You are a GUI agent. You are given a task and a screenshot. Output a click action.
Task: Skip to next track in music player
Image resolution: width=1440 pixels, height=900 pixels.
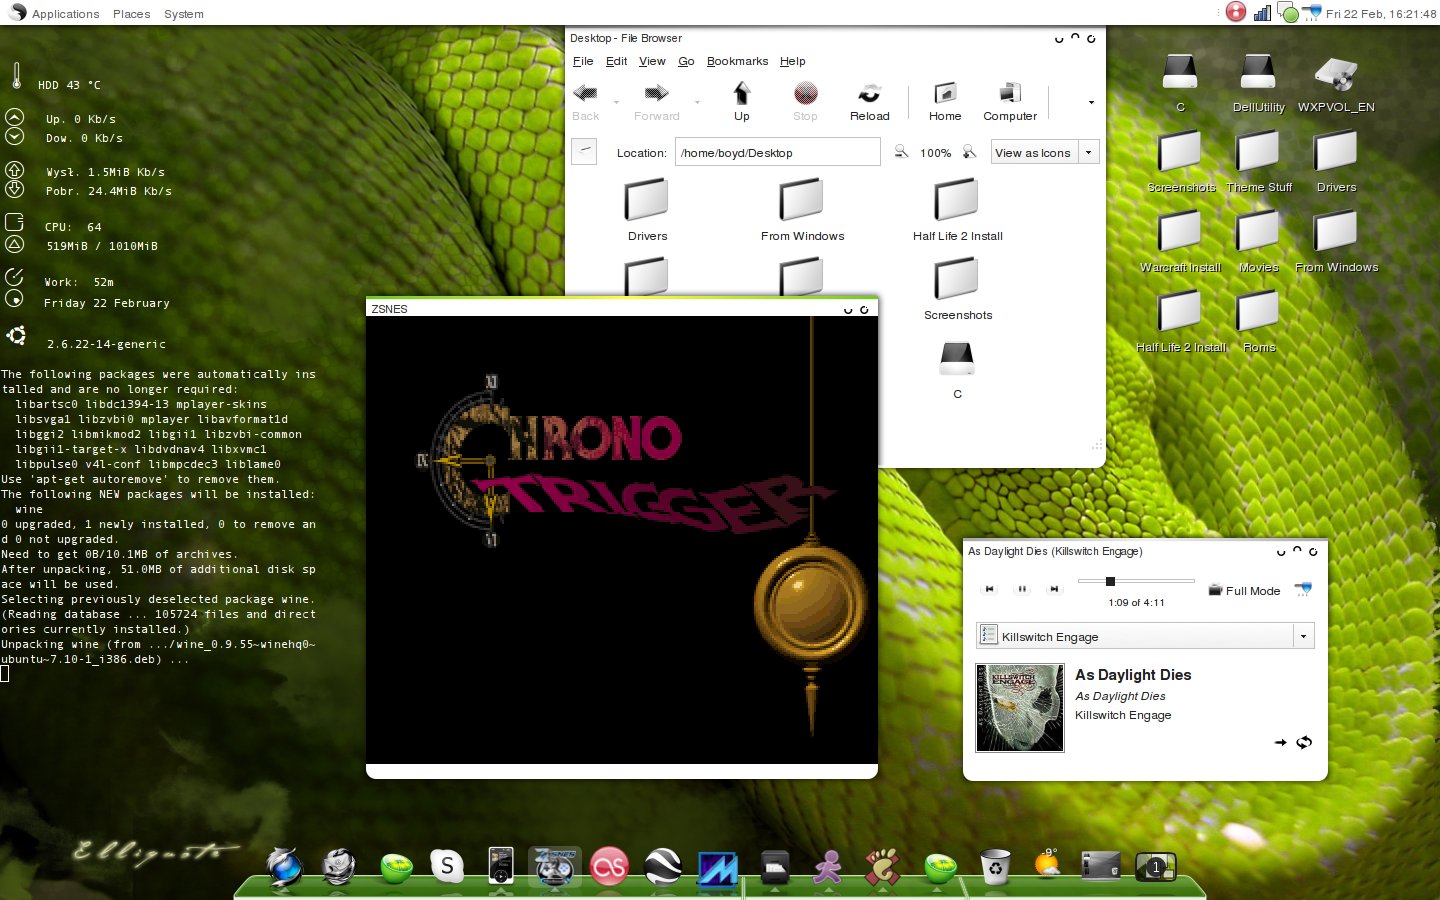click(1054, 589)
